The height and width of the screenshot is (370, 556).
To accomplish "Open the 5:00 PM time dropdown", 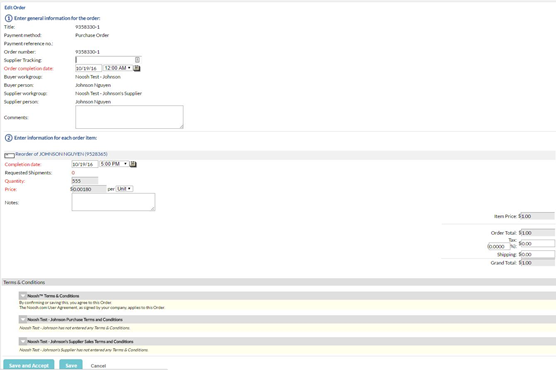I will coord(113,164).
